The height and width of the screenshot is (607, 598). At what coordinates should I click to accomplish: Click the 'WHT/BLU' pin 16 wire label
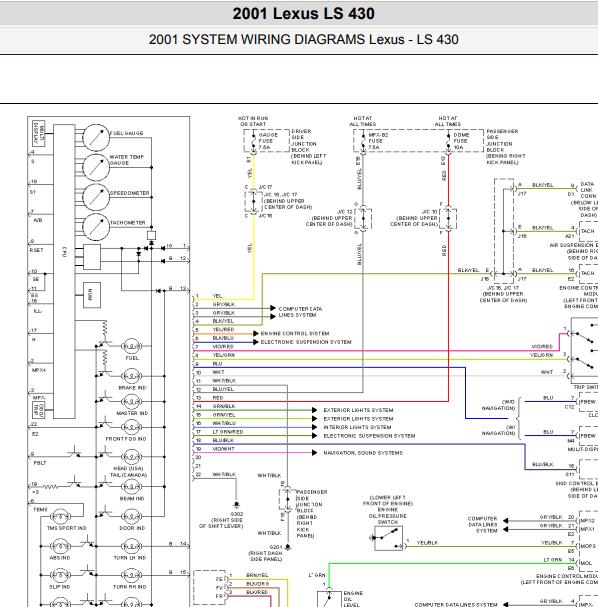point(224,423)
